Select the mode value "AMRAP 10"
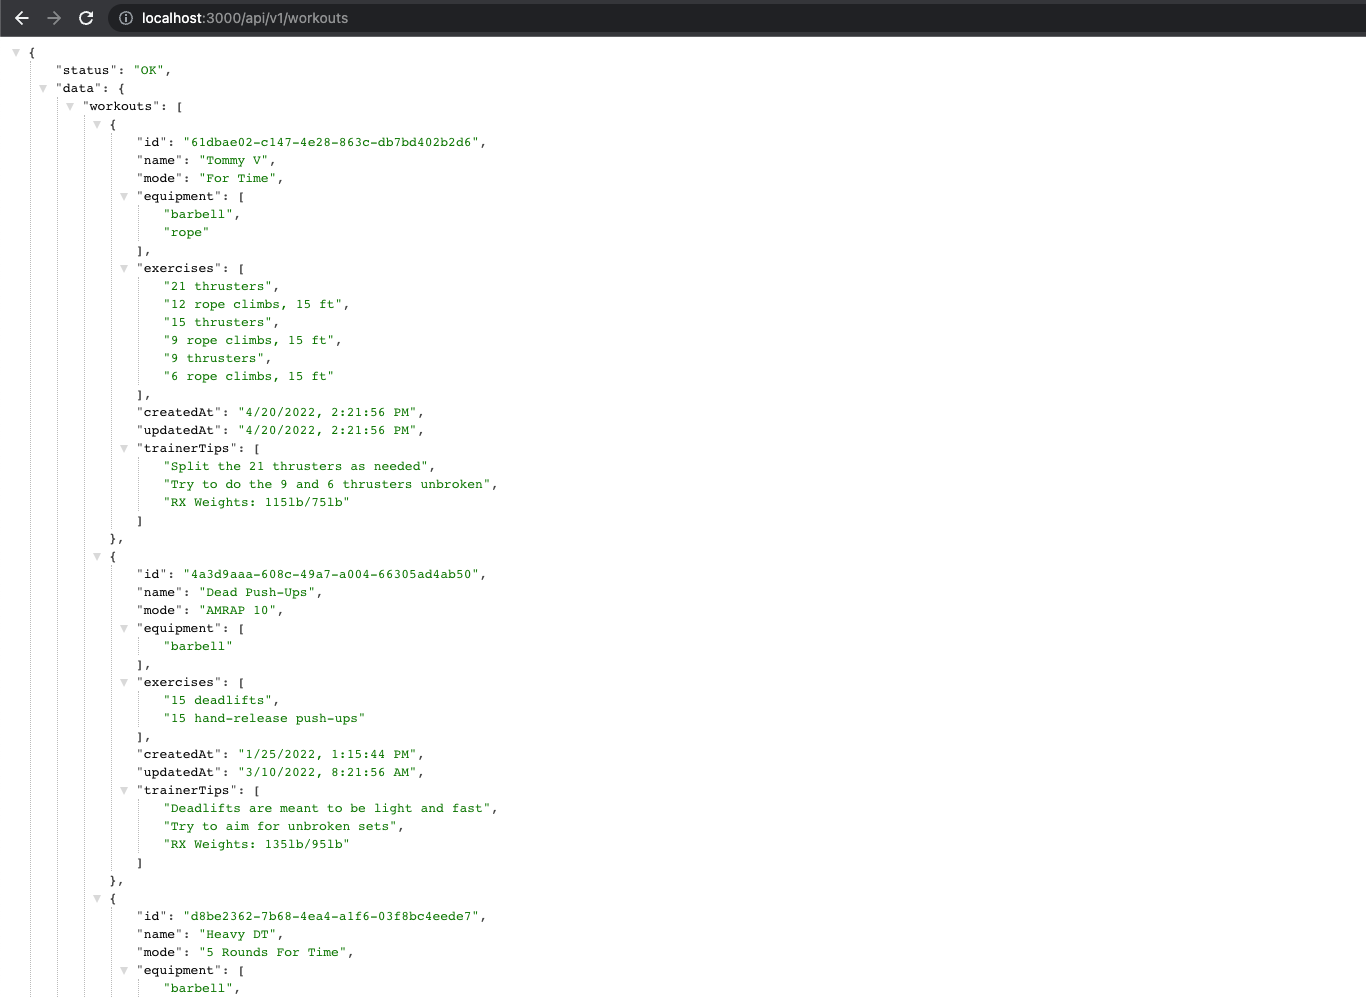 238,610
